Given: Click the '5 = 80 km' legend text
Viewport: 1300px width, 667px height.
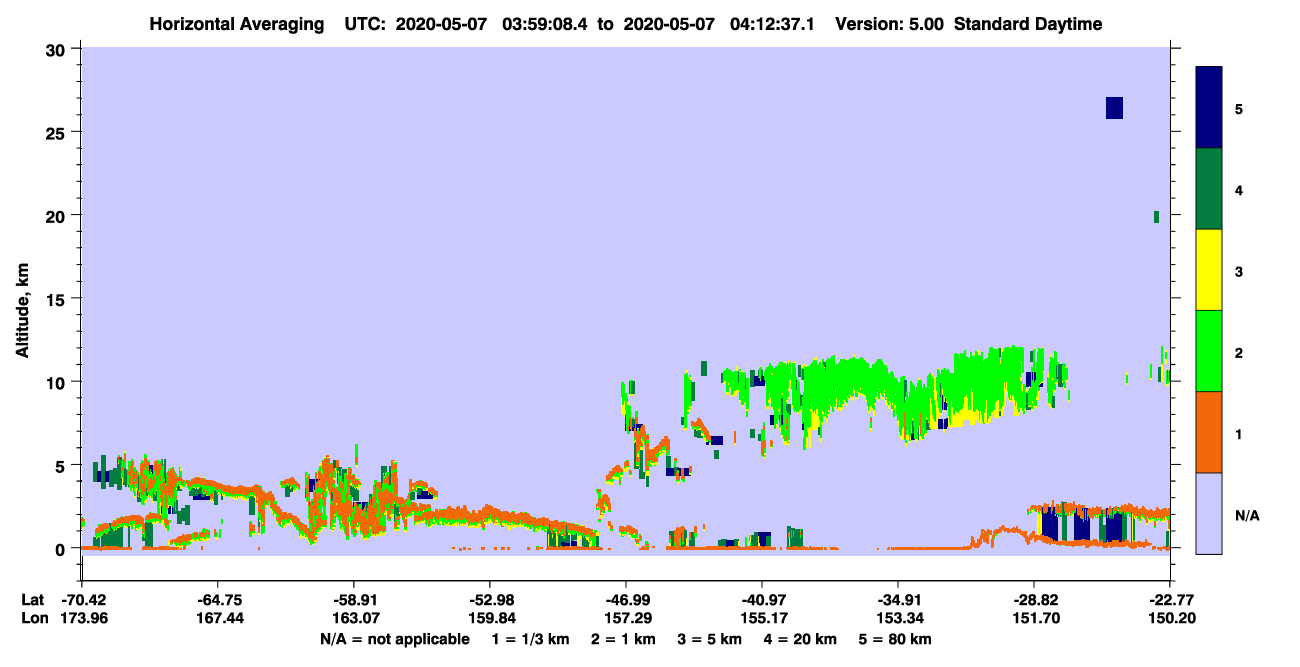Looking at the screenshot, I should [894, 639].
